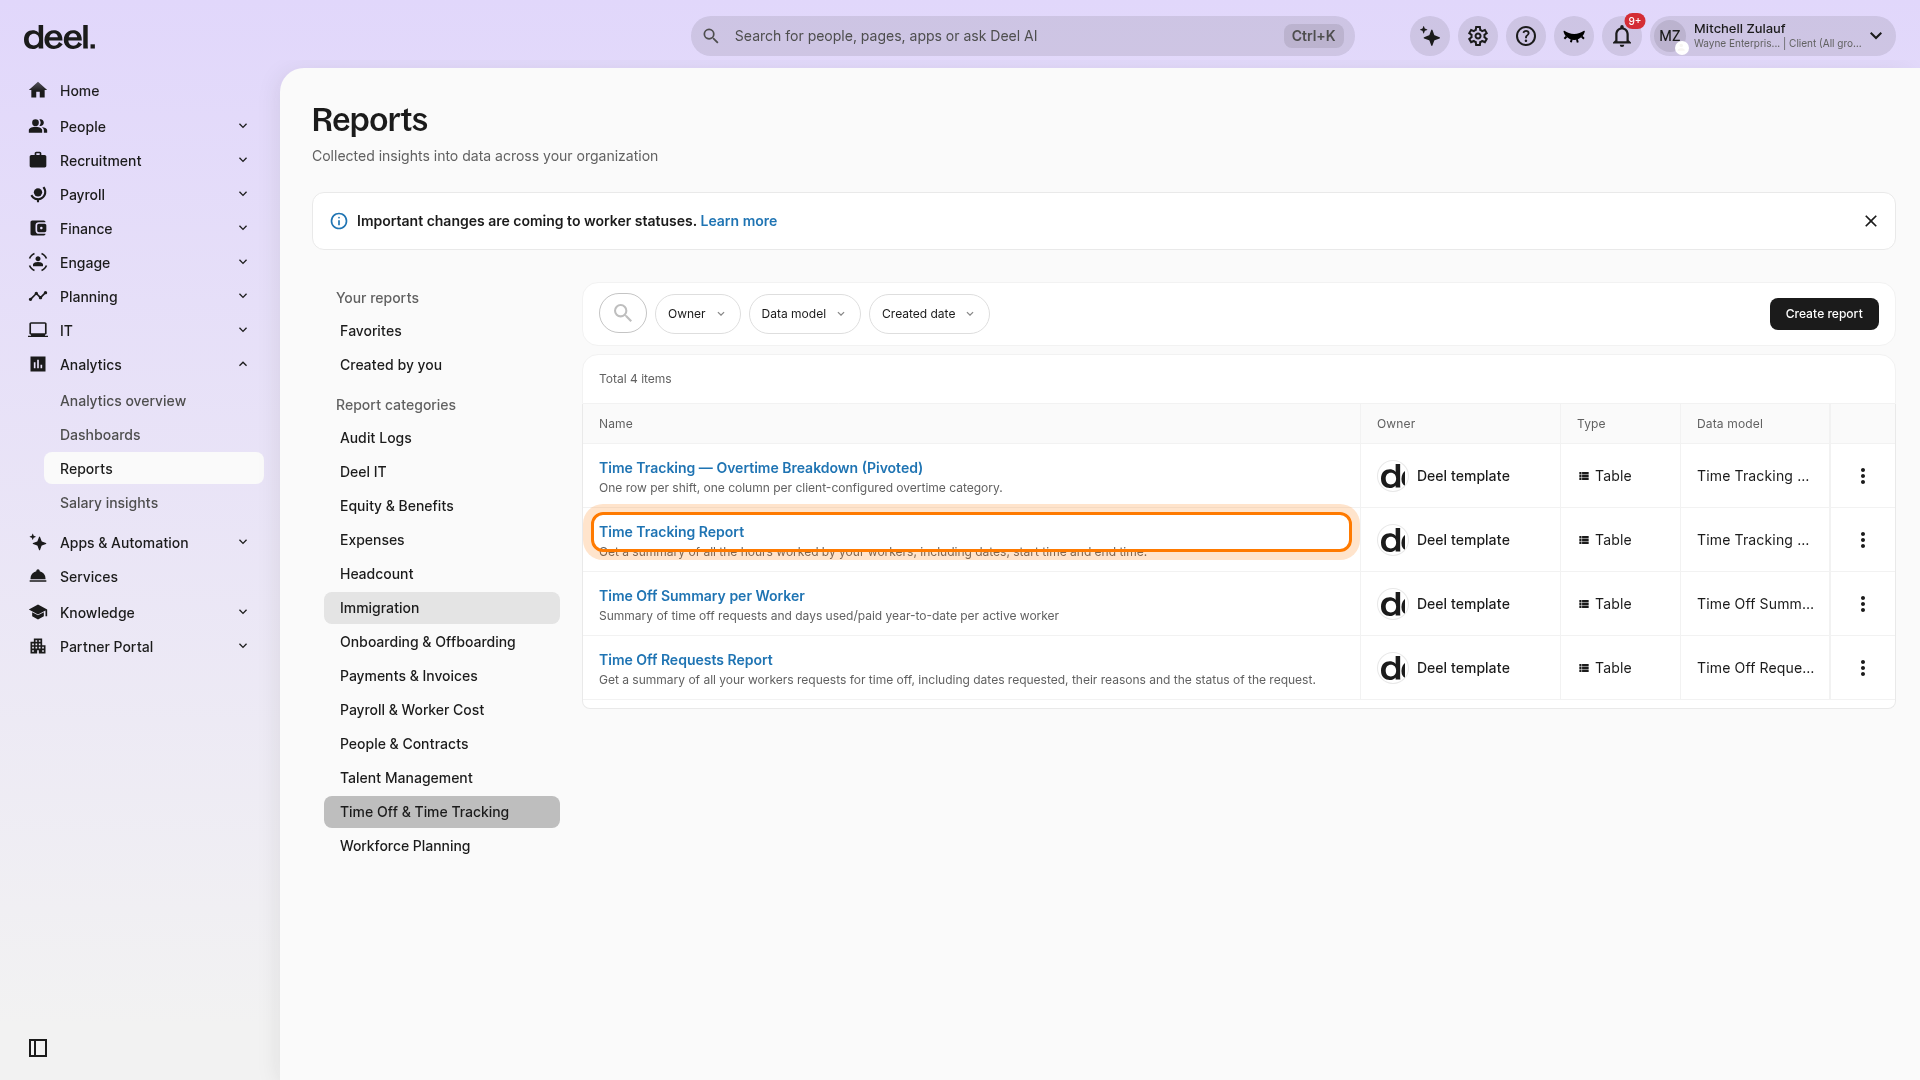1920x1080 pixels.
Task: Open row menu for Time Off Summary per Worker
Action: click(x=1863, y=604)
